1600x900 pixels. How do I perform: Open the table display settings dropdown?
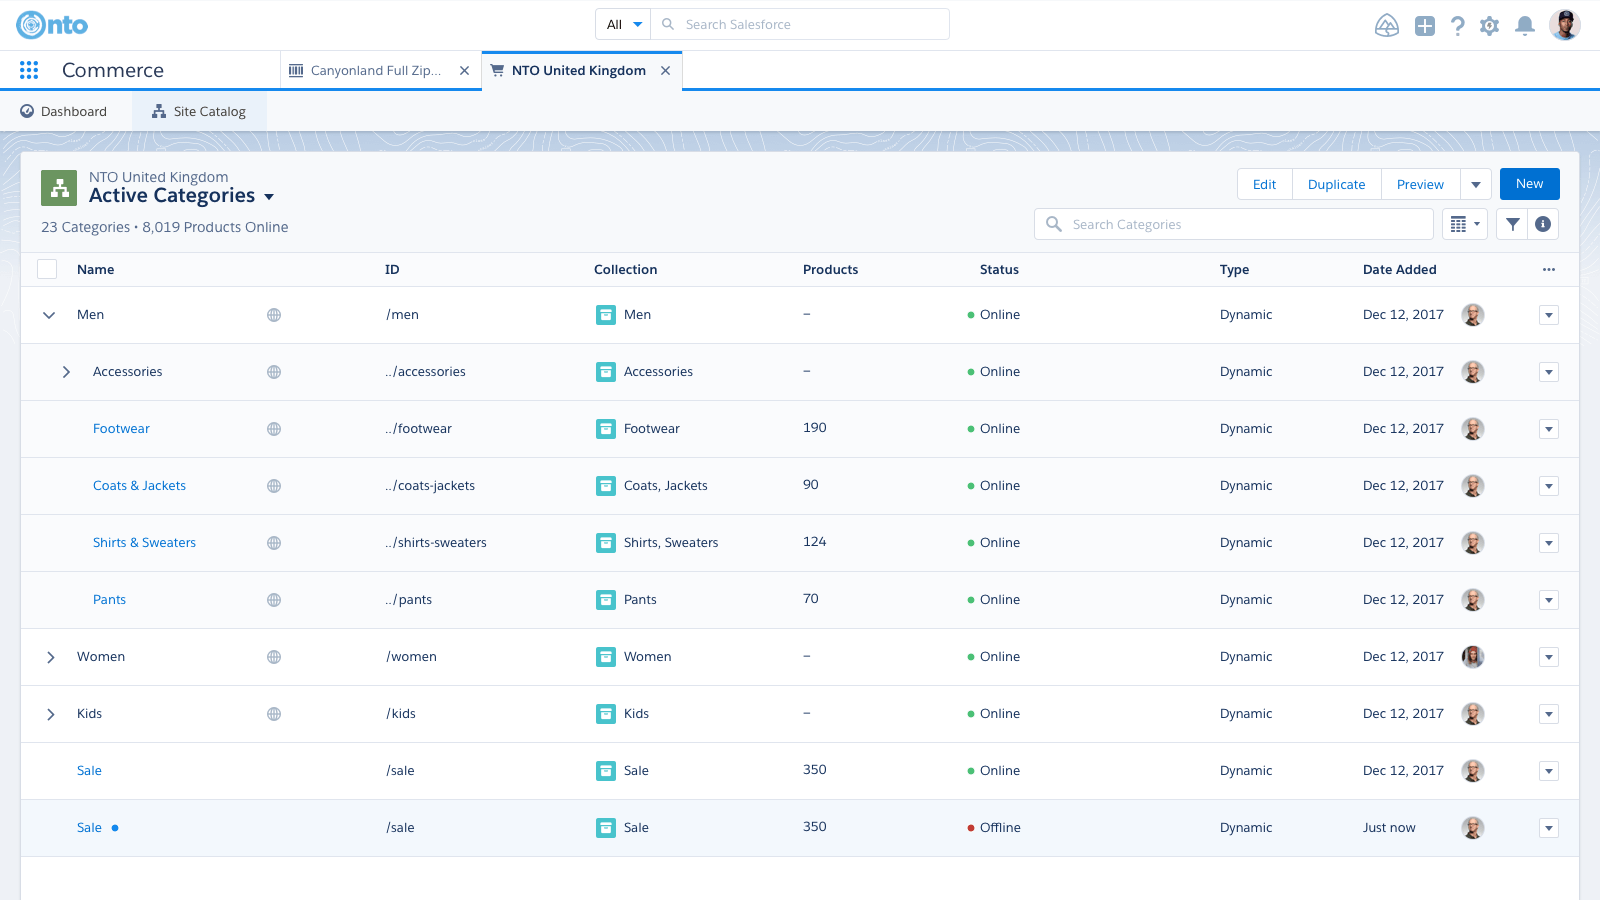pos(1464,224)
